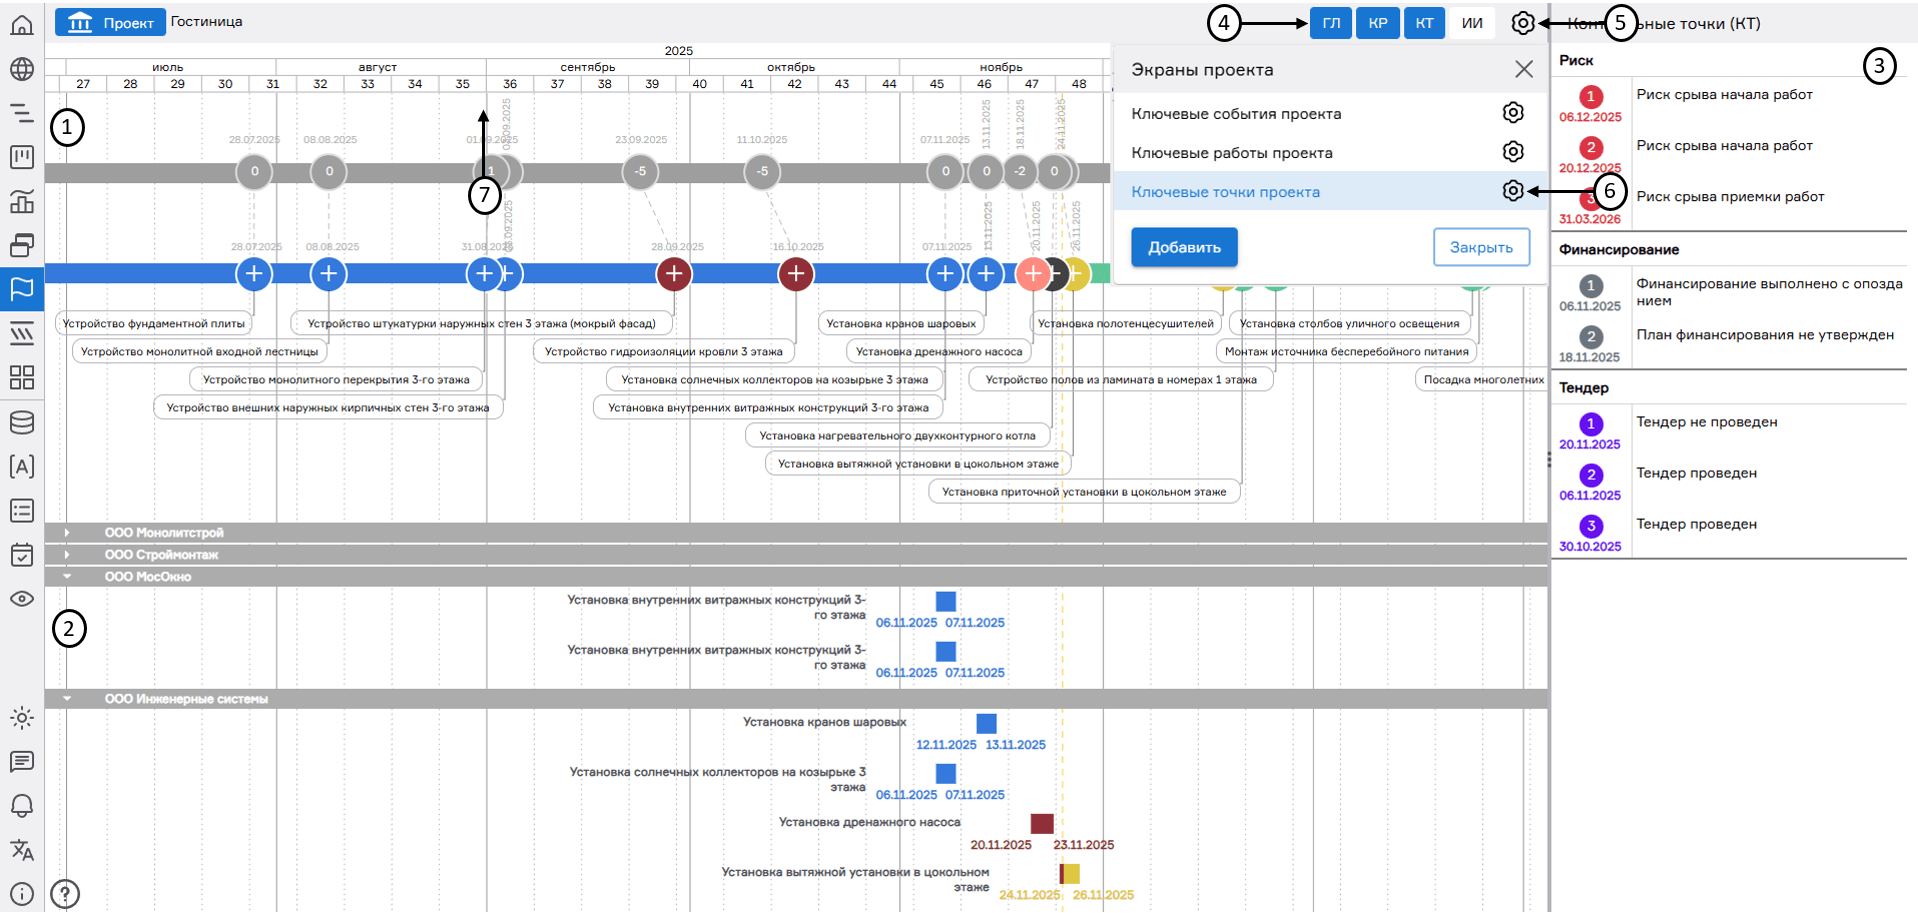Toggle the КР view button

[x=1378, y=23]
